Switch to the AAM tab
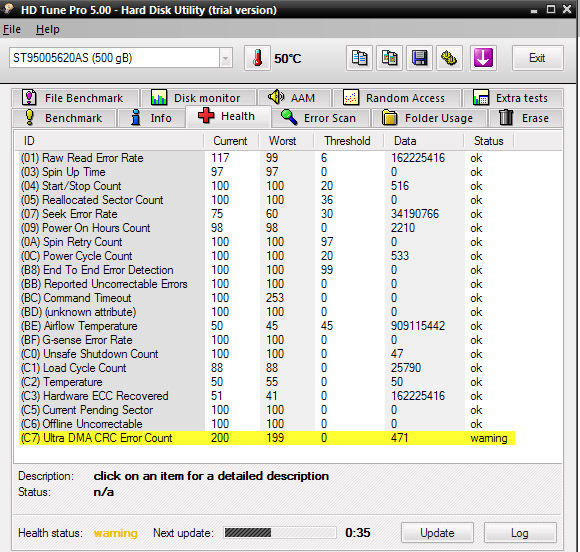 pyautogui.click(x=294, y=98)
